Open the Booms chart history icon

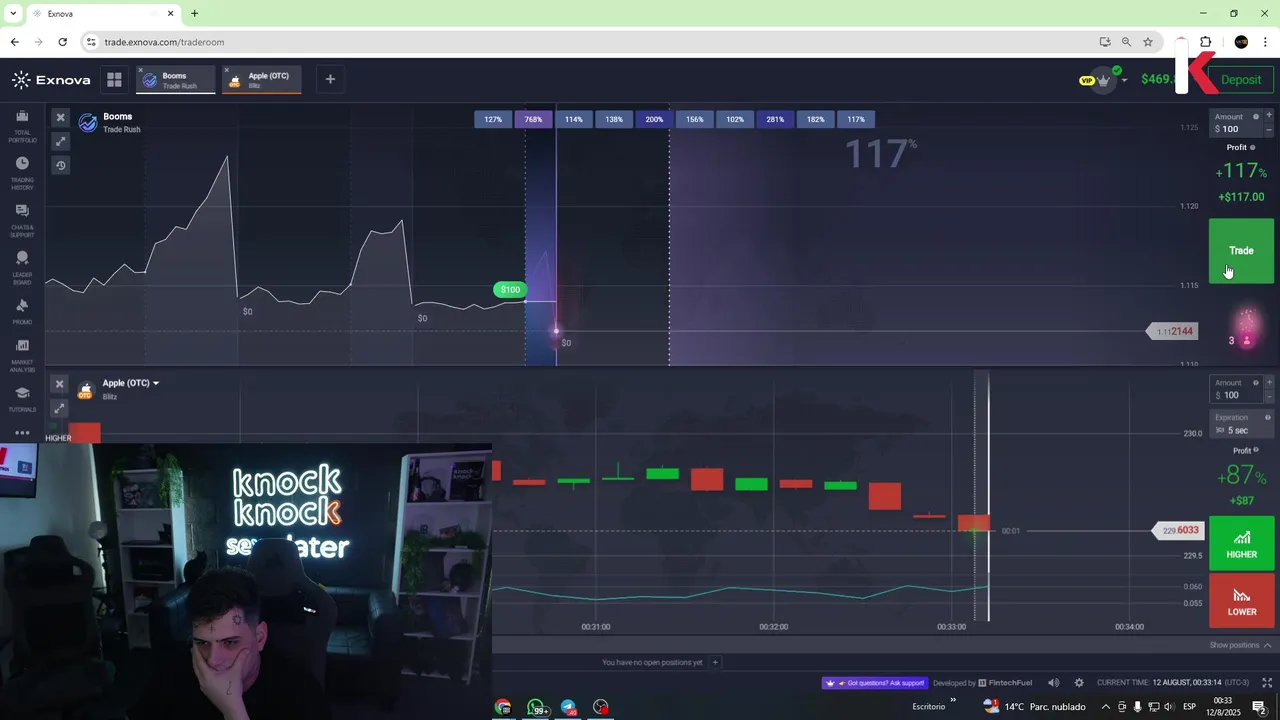click(x=60, y=165)
